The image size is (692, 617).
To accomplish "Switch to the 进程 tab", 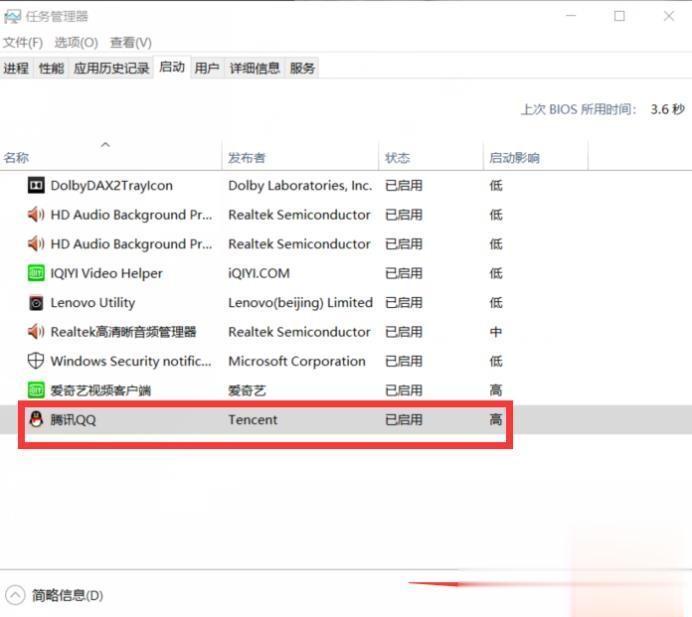I will click(x=16, y=68).
